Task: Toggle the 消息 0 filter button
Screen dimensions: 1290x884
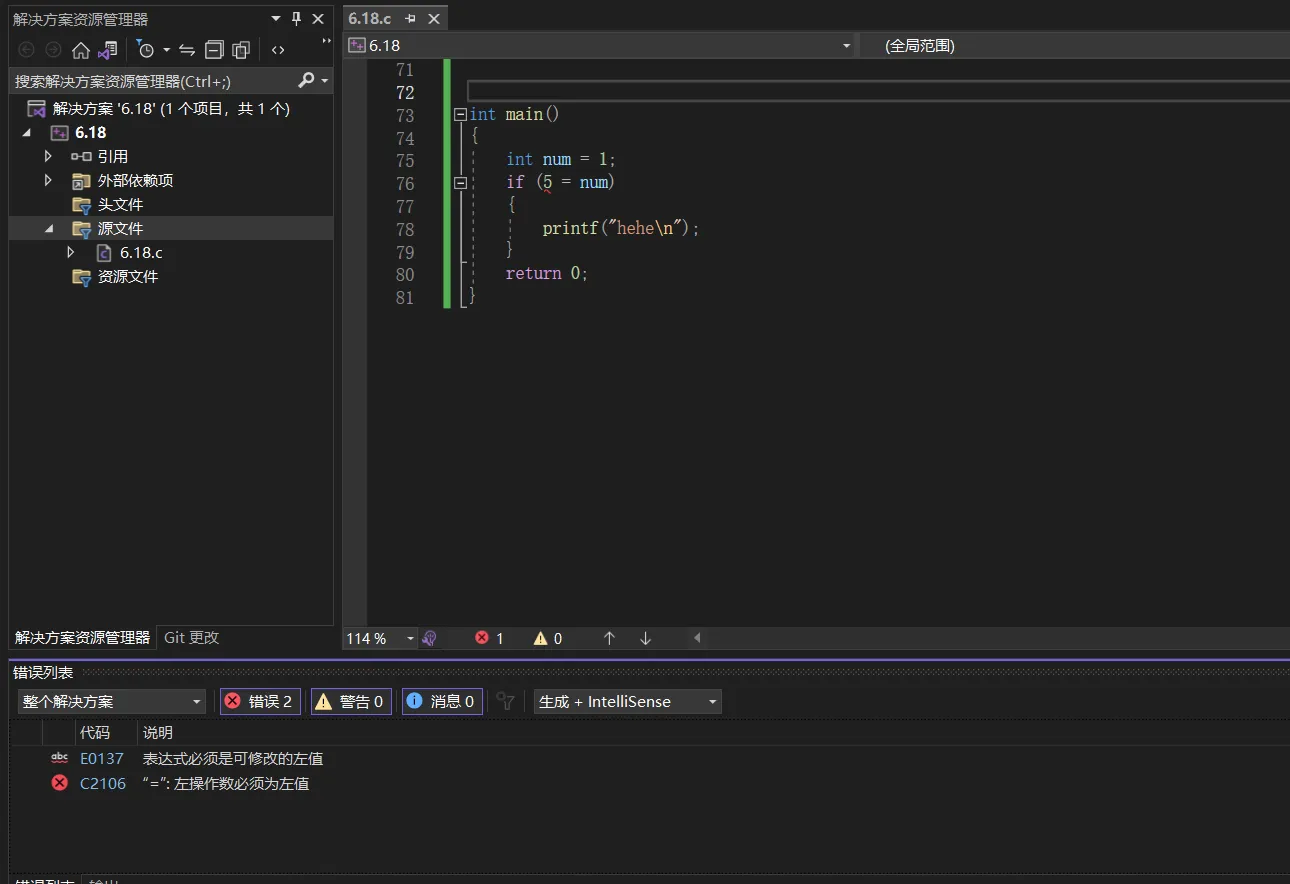Action: [442, 702]
